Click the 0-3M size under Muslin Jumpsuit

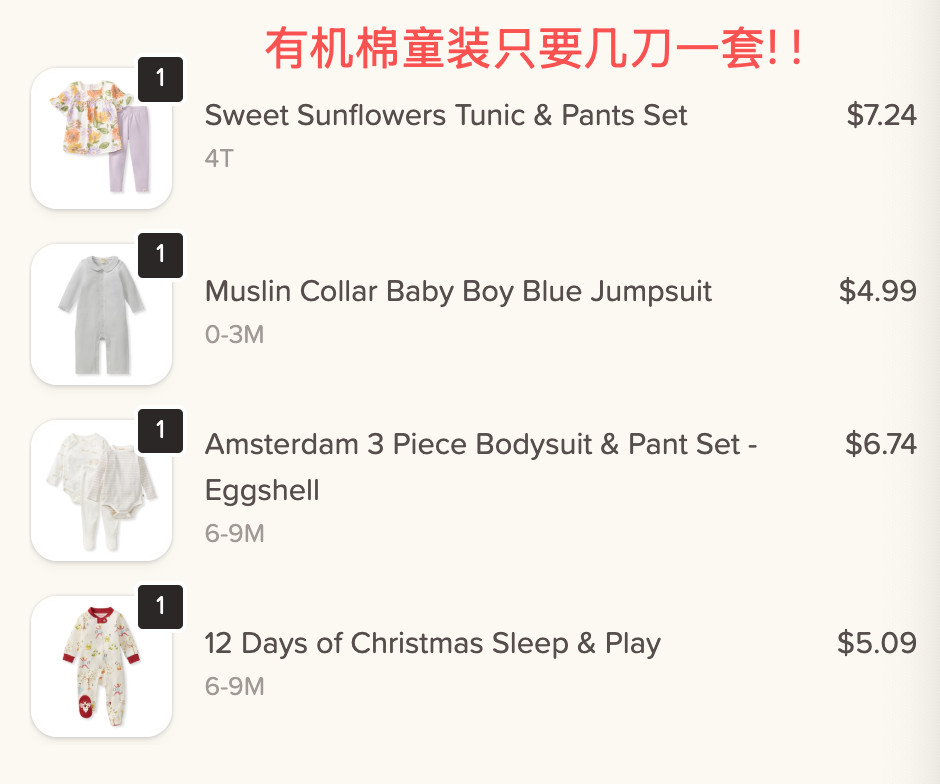point(234,335)
